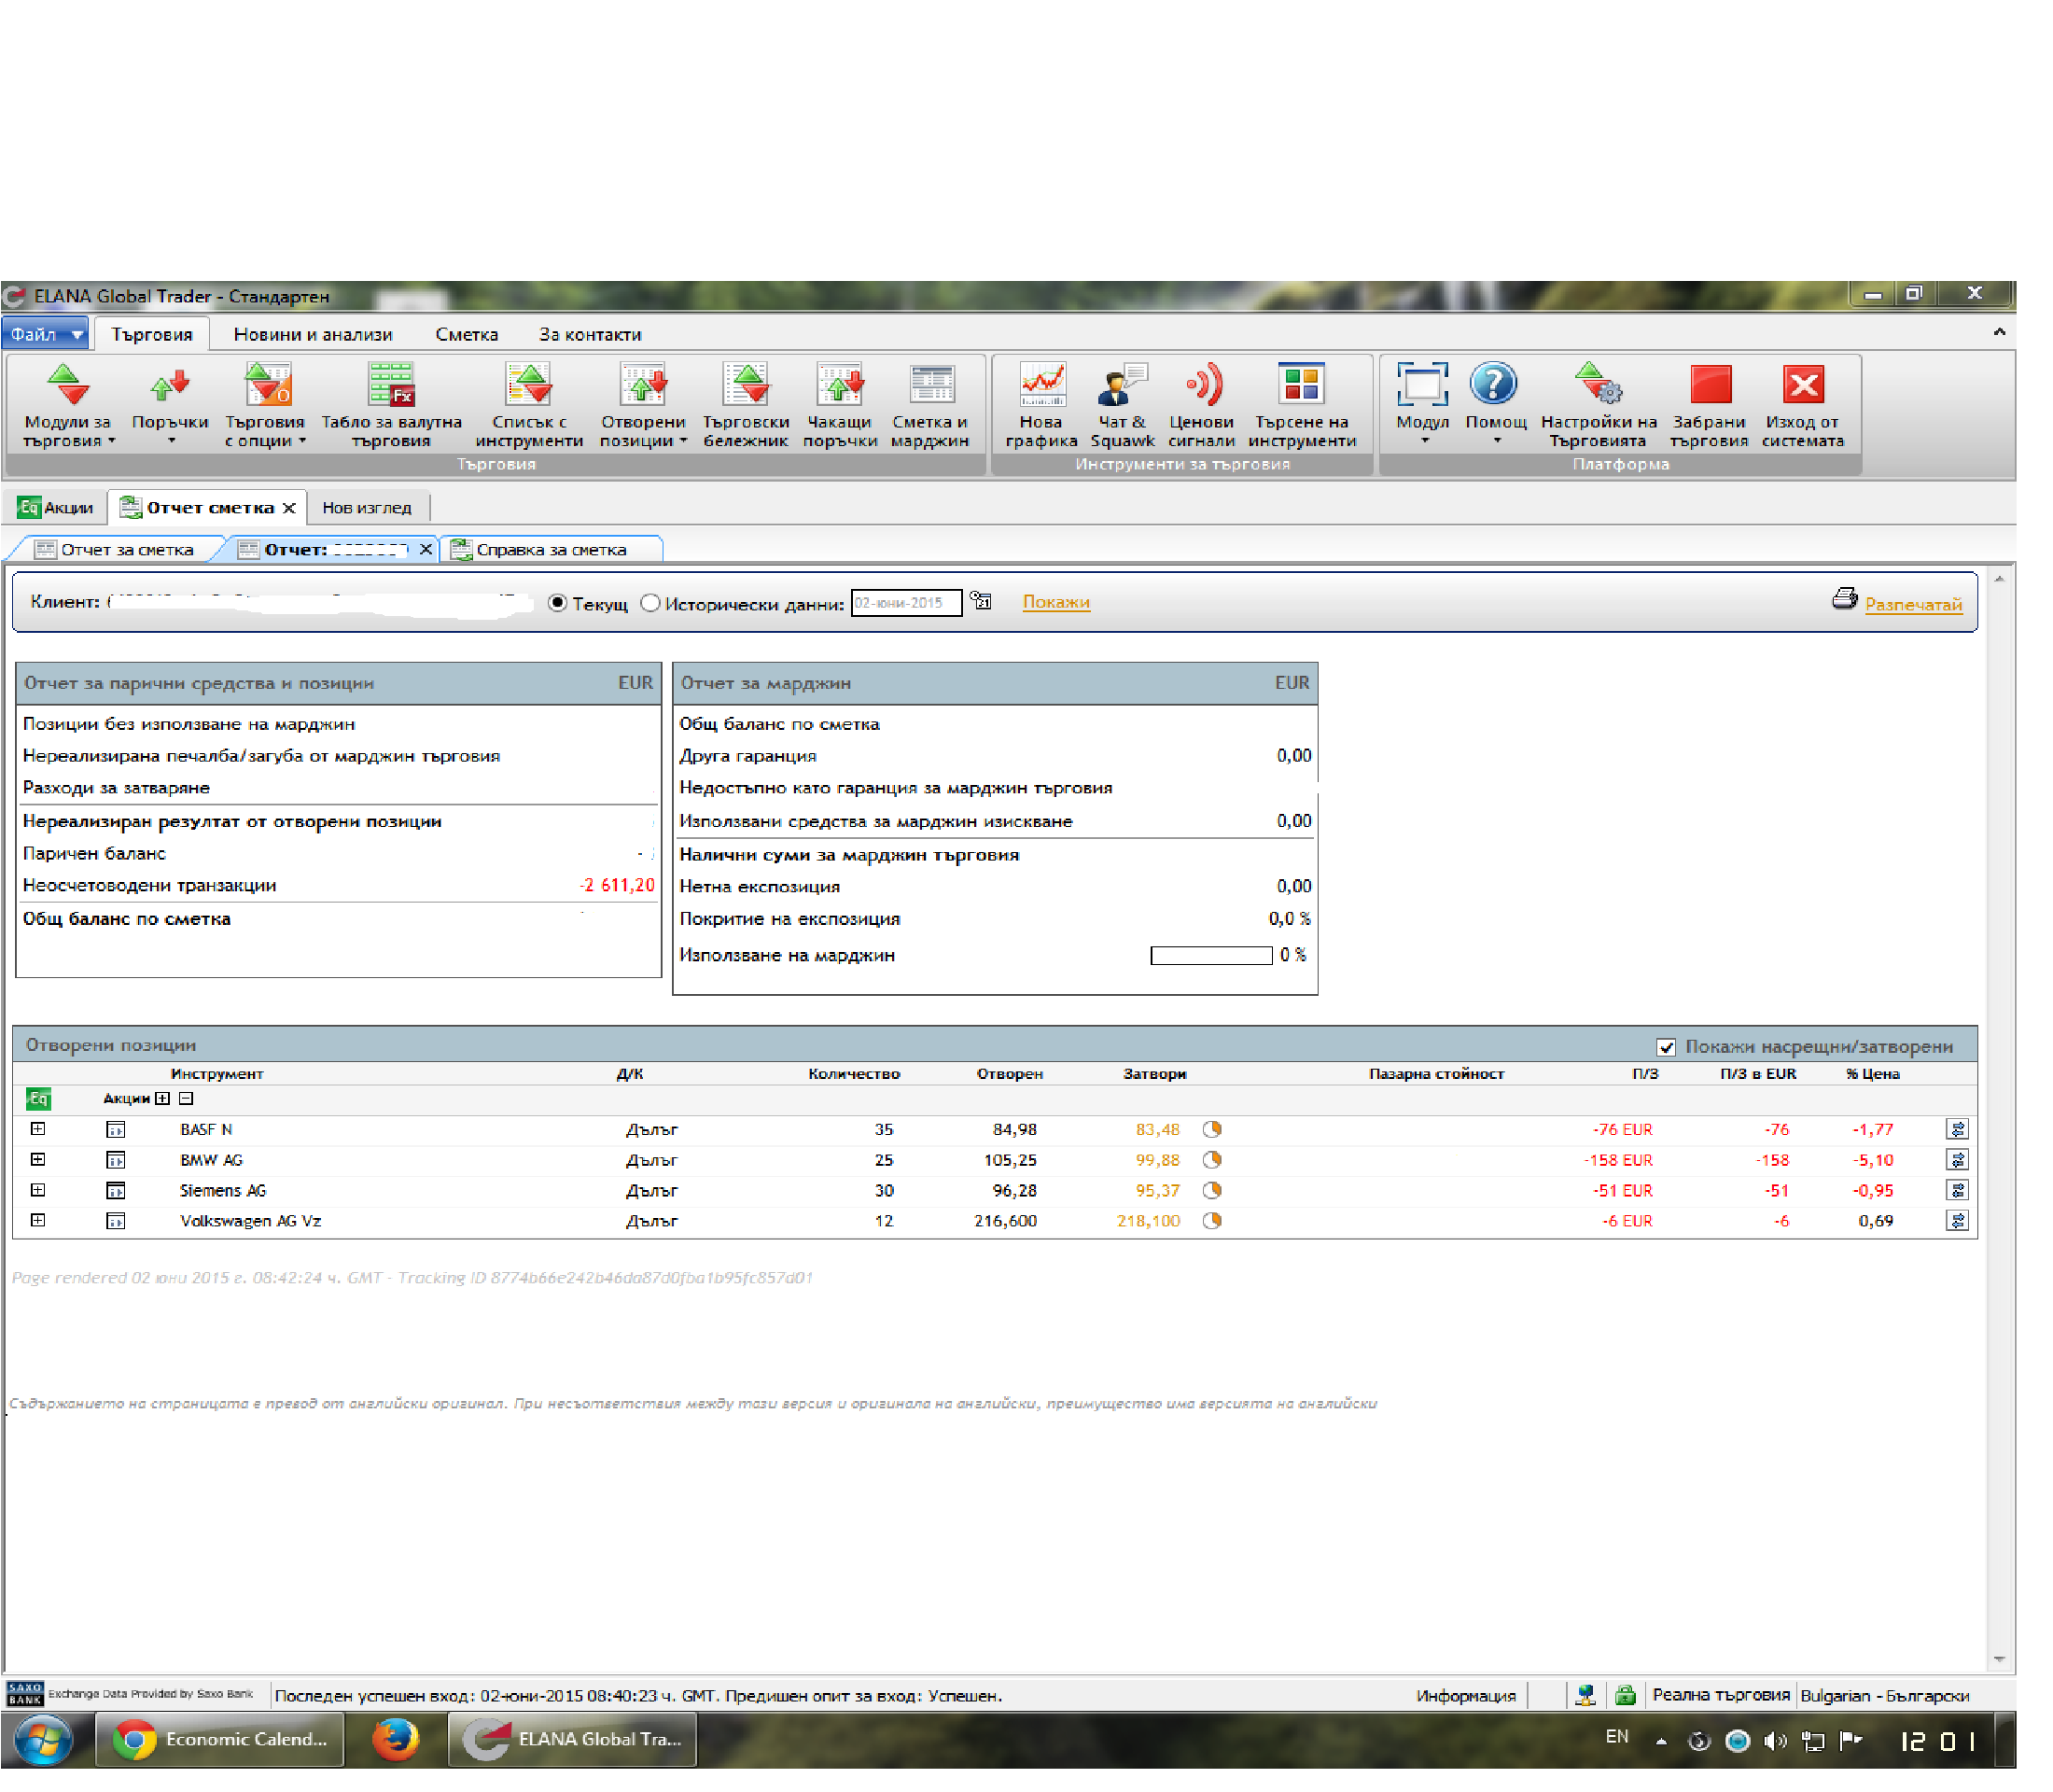
Task: Open Сметка ribbon tab
Action: (467, 334)
